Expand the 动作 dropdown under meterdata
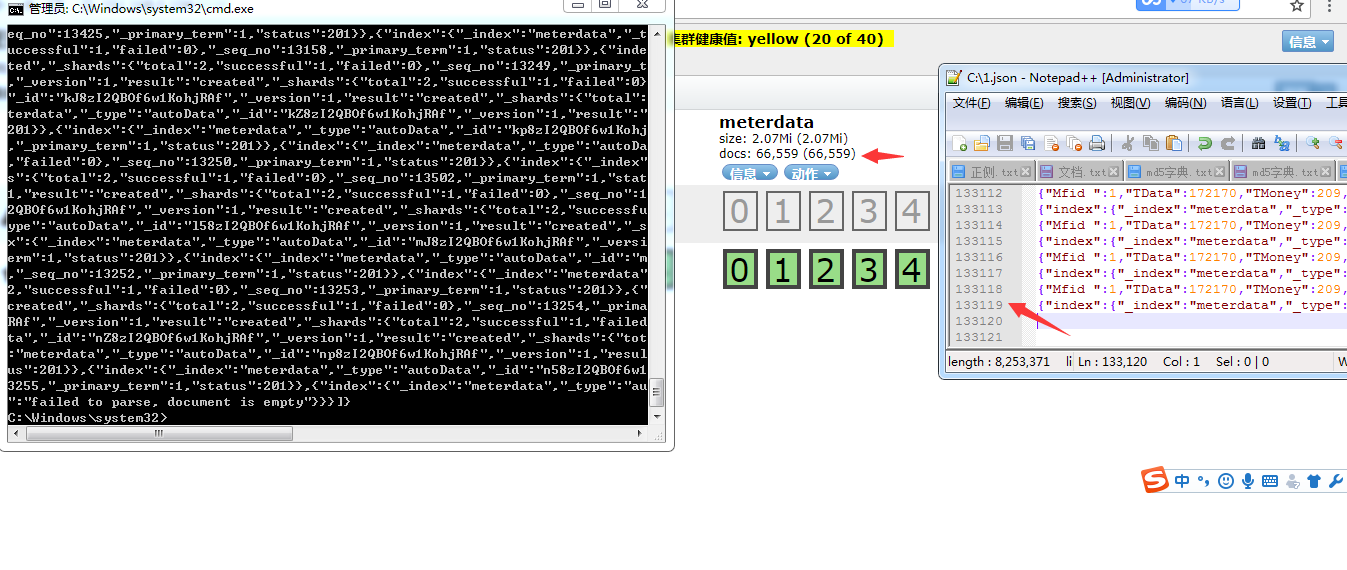1347x570 pixels. (x=810, y=173)
